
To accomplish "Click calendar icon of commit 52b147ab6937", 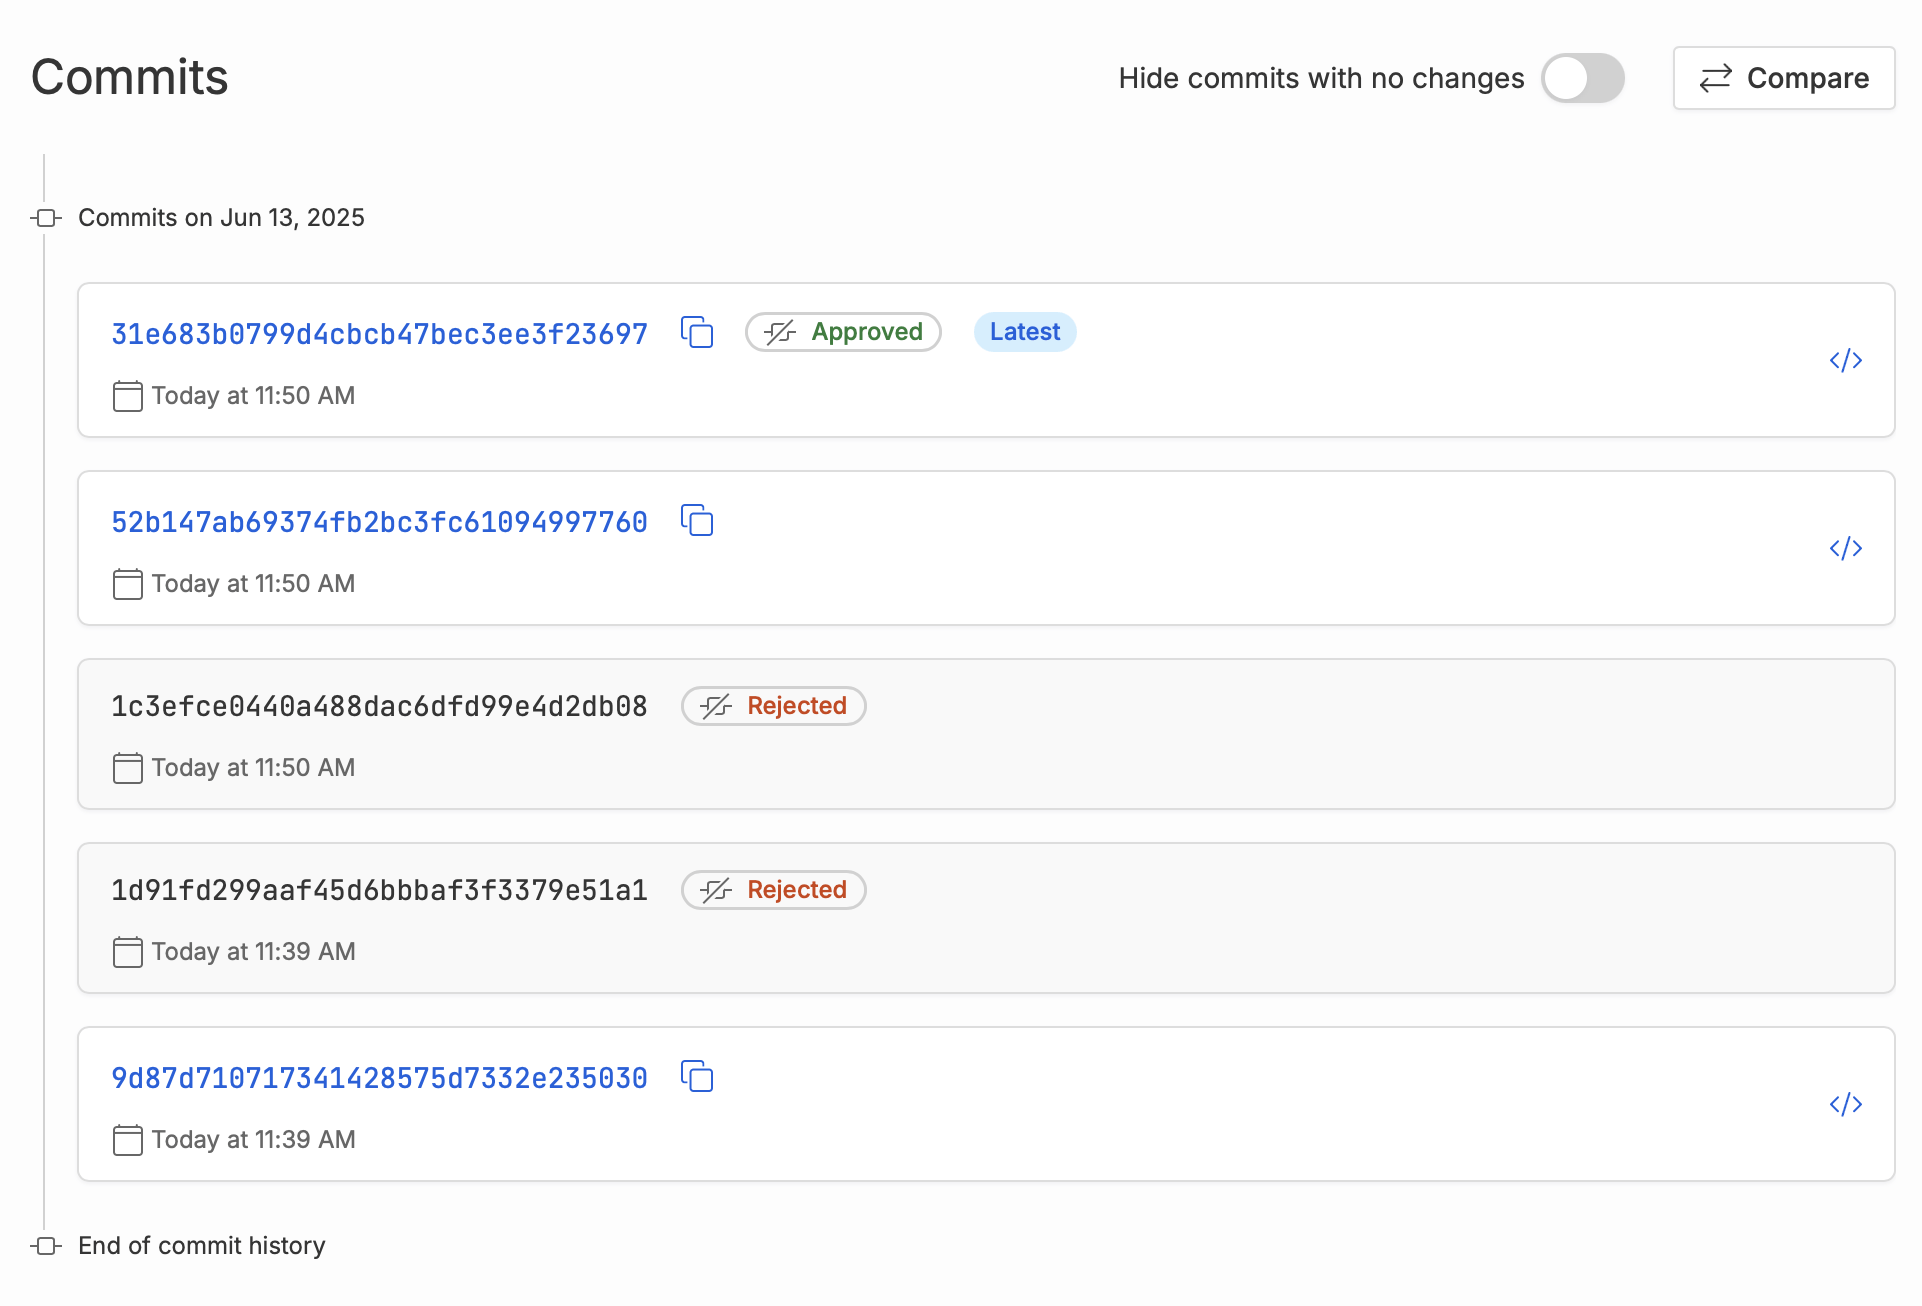I will [x=128, y=584].
